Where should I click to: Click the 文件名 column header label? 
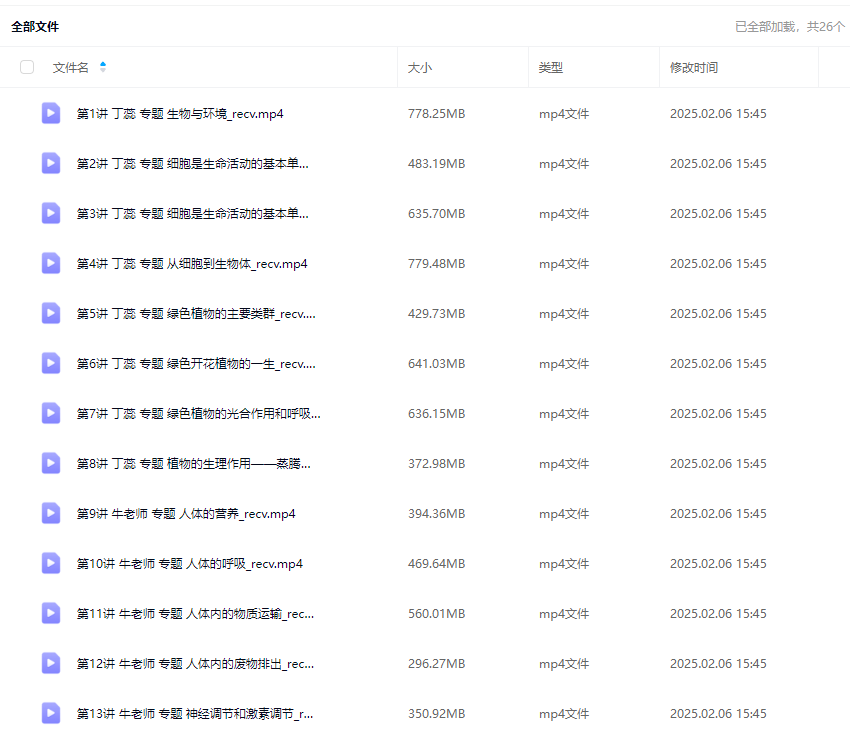point(70,67)
